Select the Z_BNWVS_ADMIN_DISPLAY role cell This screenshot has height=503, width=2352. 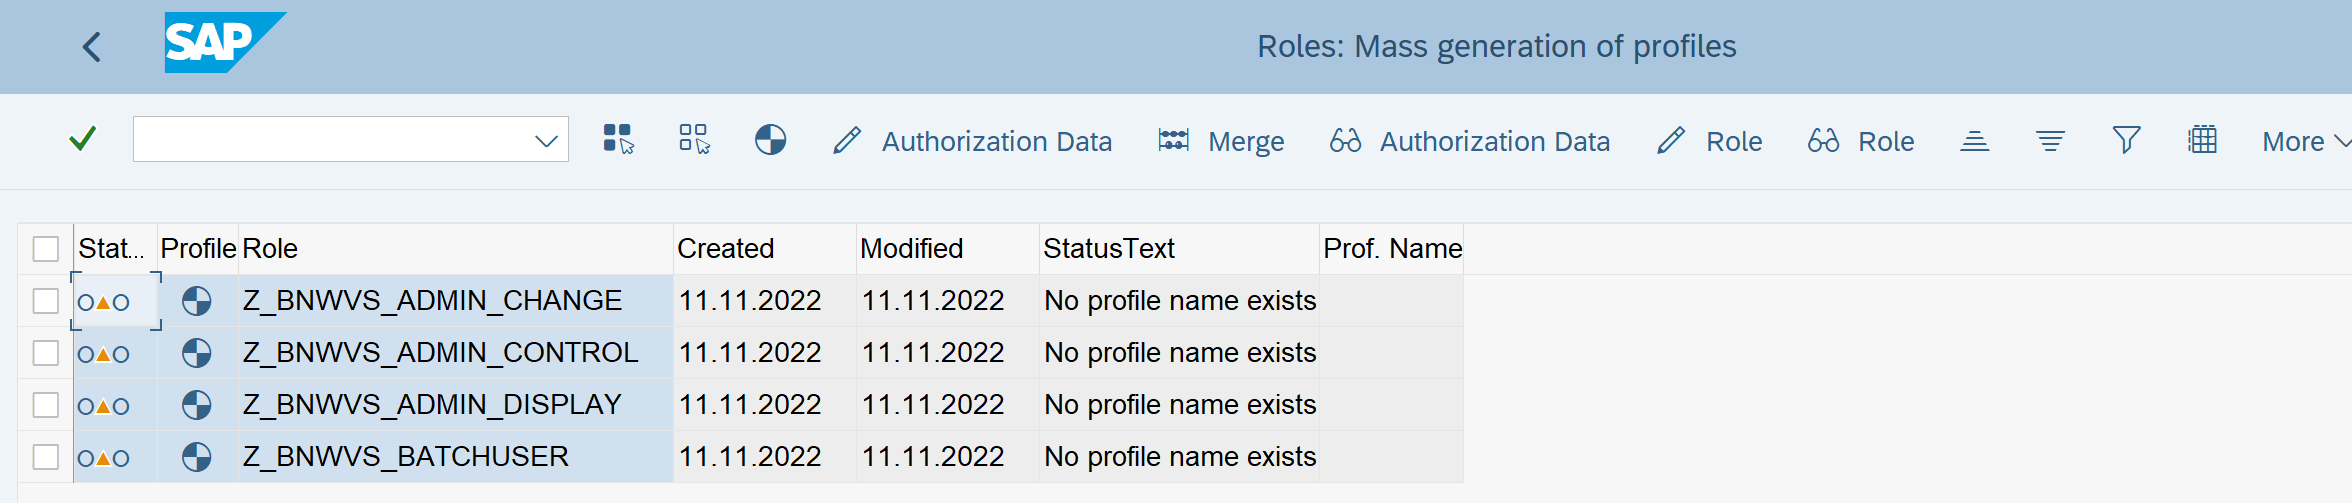click(x=432, y=405)
